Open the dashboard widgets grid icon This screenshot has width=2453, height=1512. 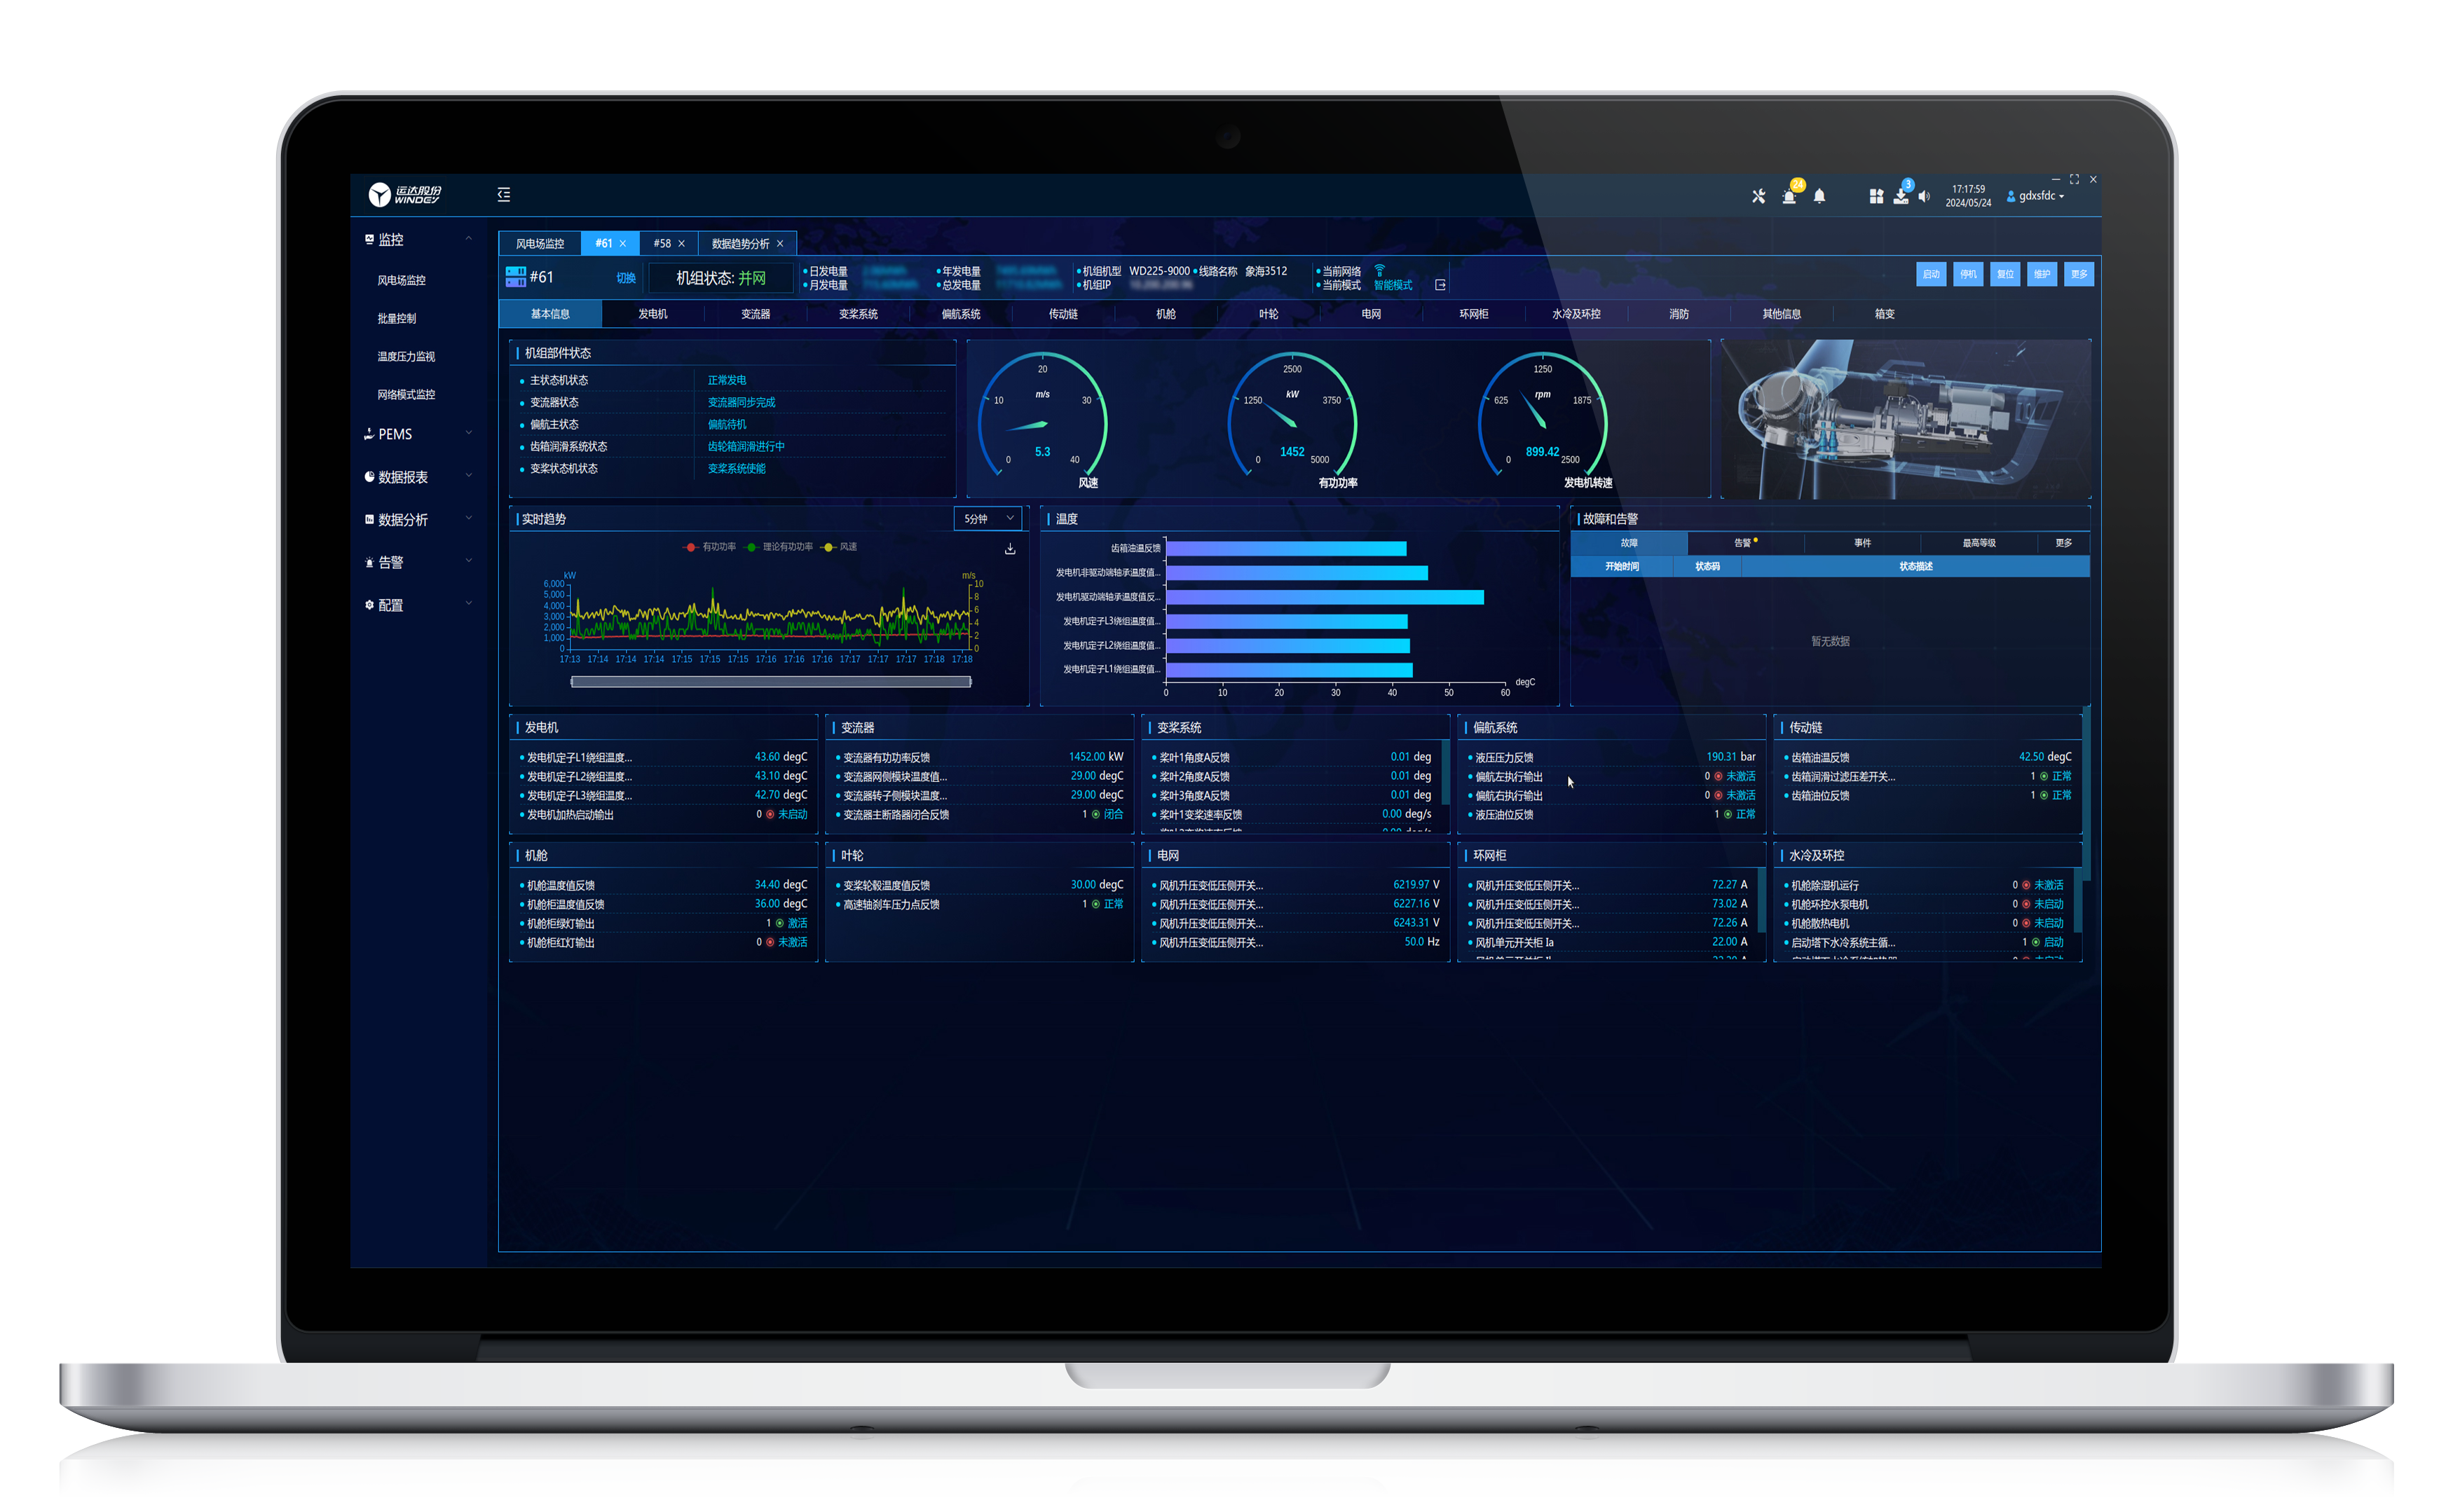coord(1876,197)
